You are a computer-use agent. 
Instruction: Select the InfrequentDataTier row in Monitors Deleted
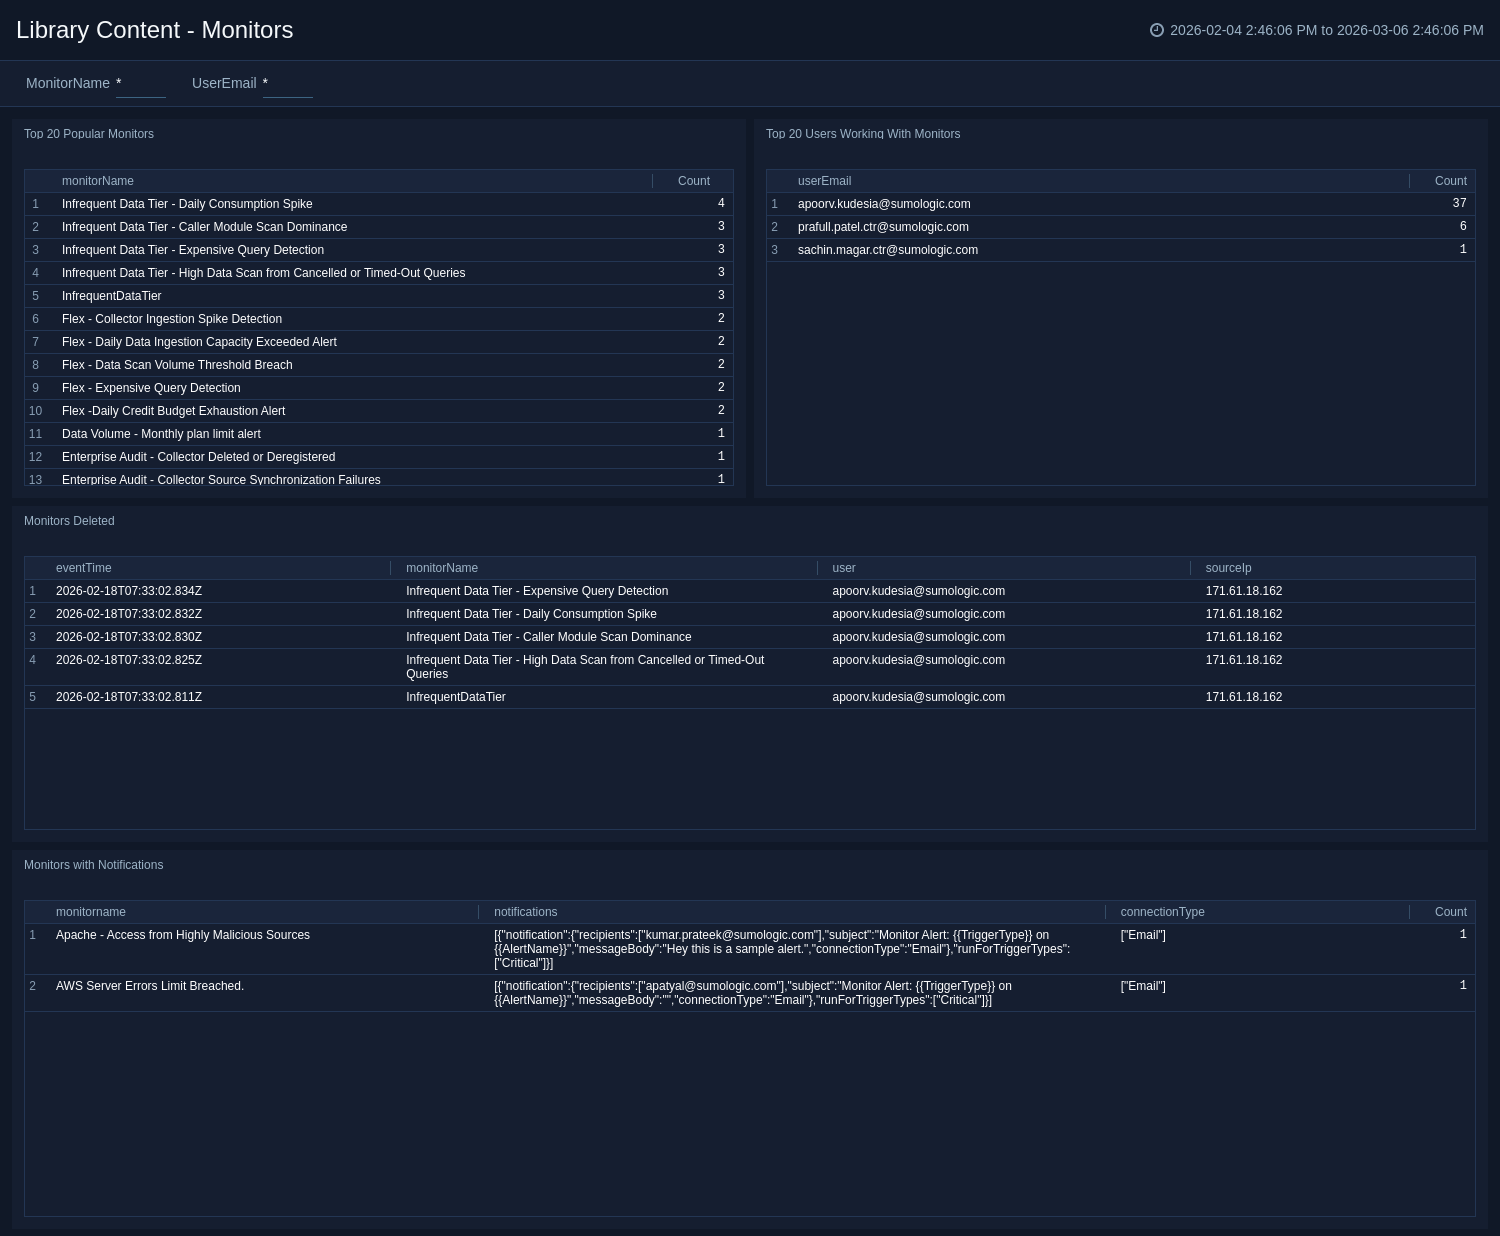click(x=456, y=697)
